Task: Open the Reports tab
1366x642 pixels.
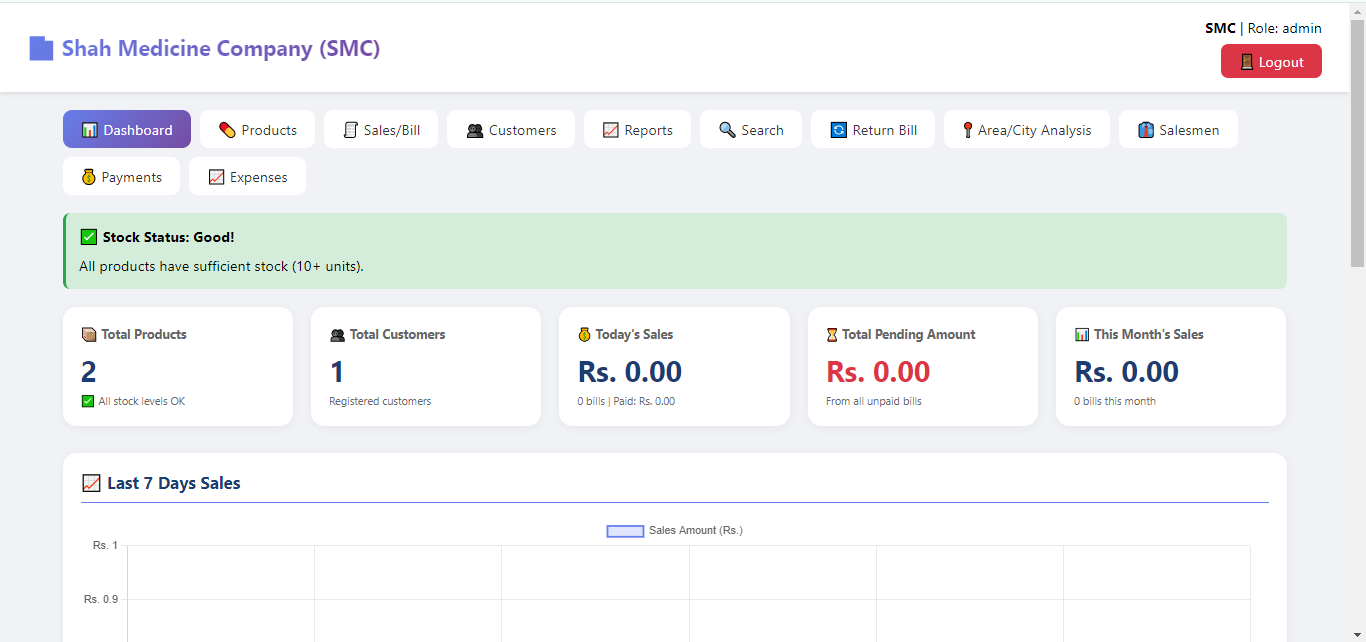Action: pos(637,130)
